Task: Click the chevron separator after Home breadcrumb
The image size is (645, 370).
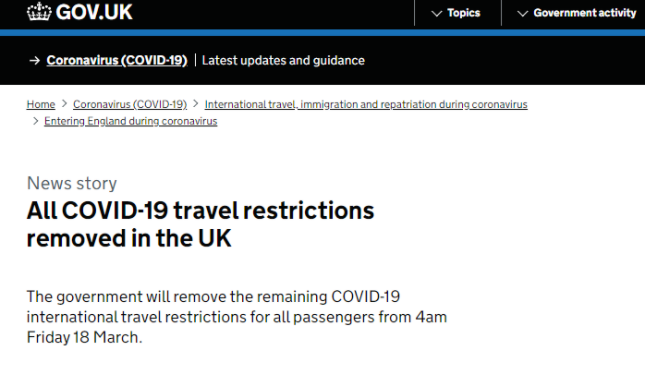Action: (x=64, y=104)
